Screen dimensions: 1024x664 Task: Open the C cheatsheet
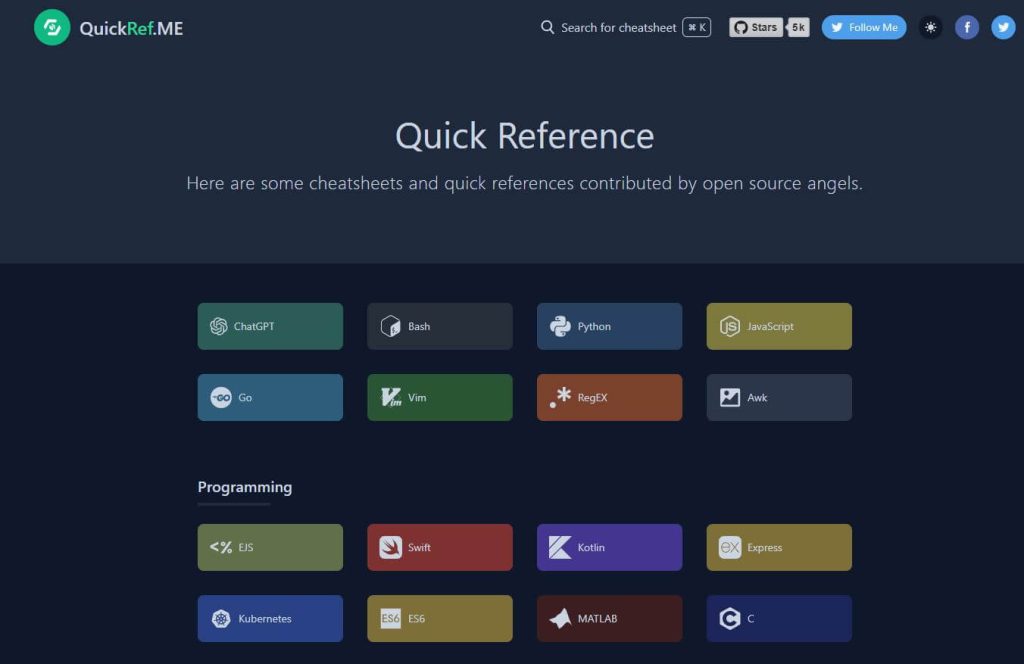click(778, 618)
